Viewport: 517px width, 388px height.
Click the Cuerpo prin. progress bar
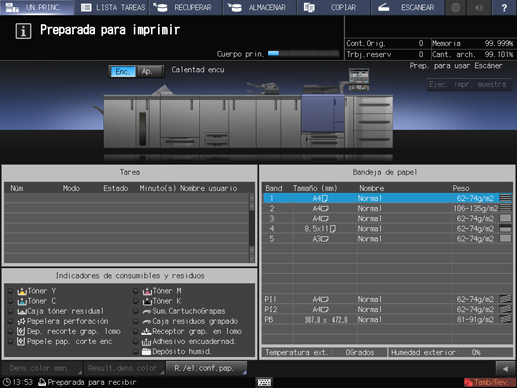pos(303,54)
